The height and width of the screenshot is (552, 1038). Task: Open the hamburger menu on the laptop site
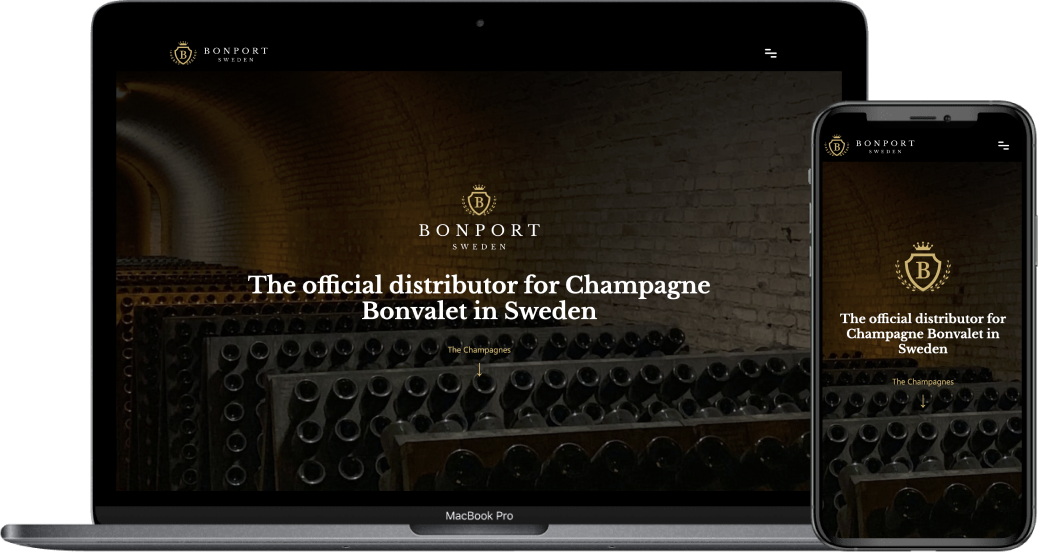771,53
